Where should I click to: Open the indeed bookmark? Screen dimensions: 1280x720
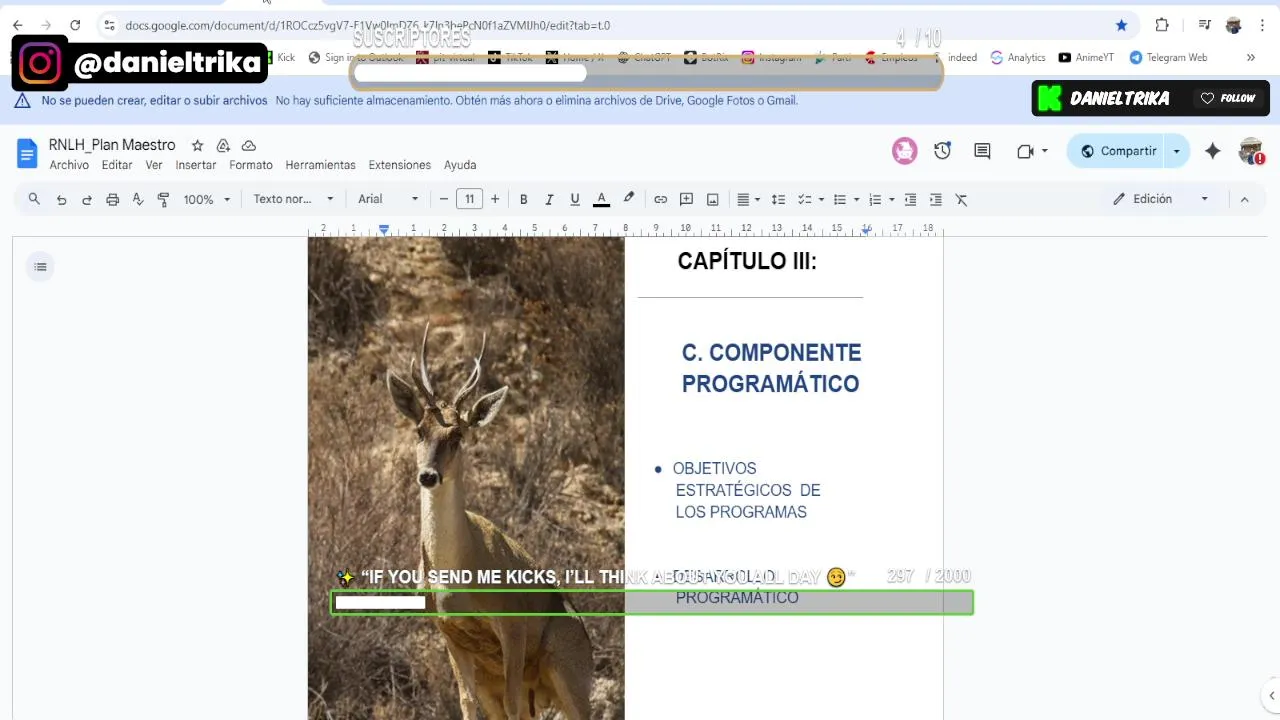pos(955,57)
